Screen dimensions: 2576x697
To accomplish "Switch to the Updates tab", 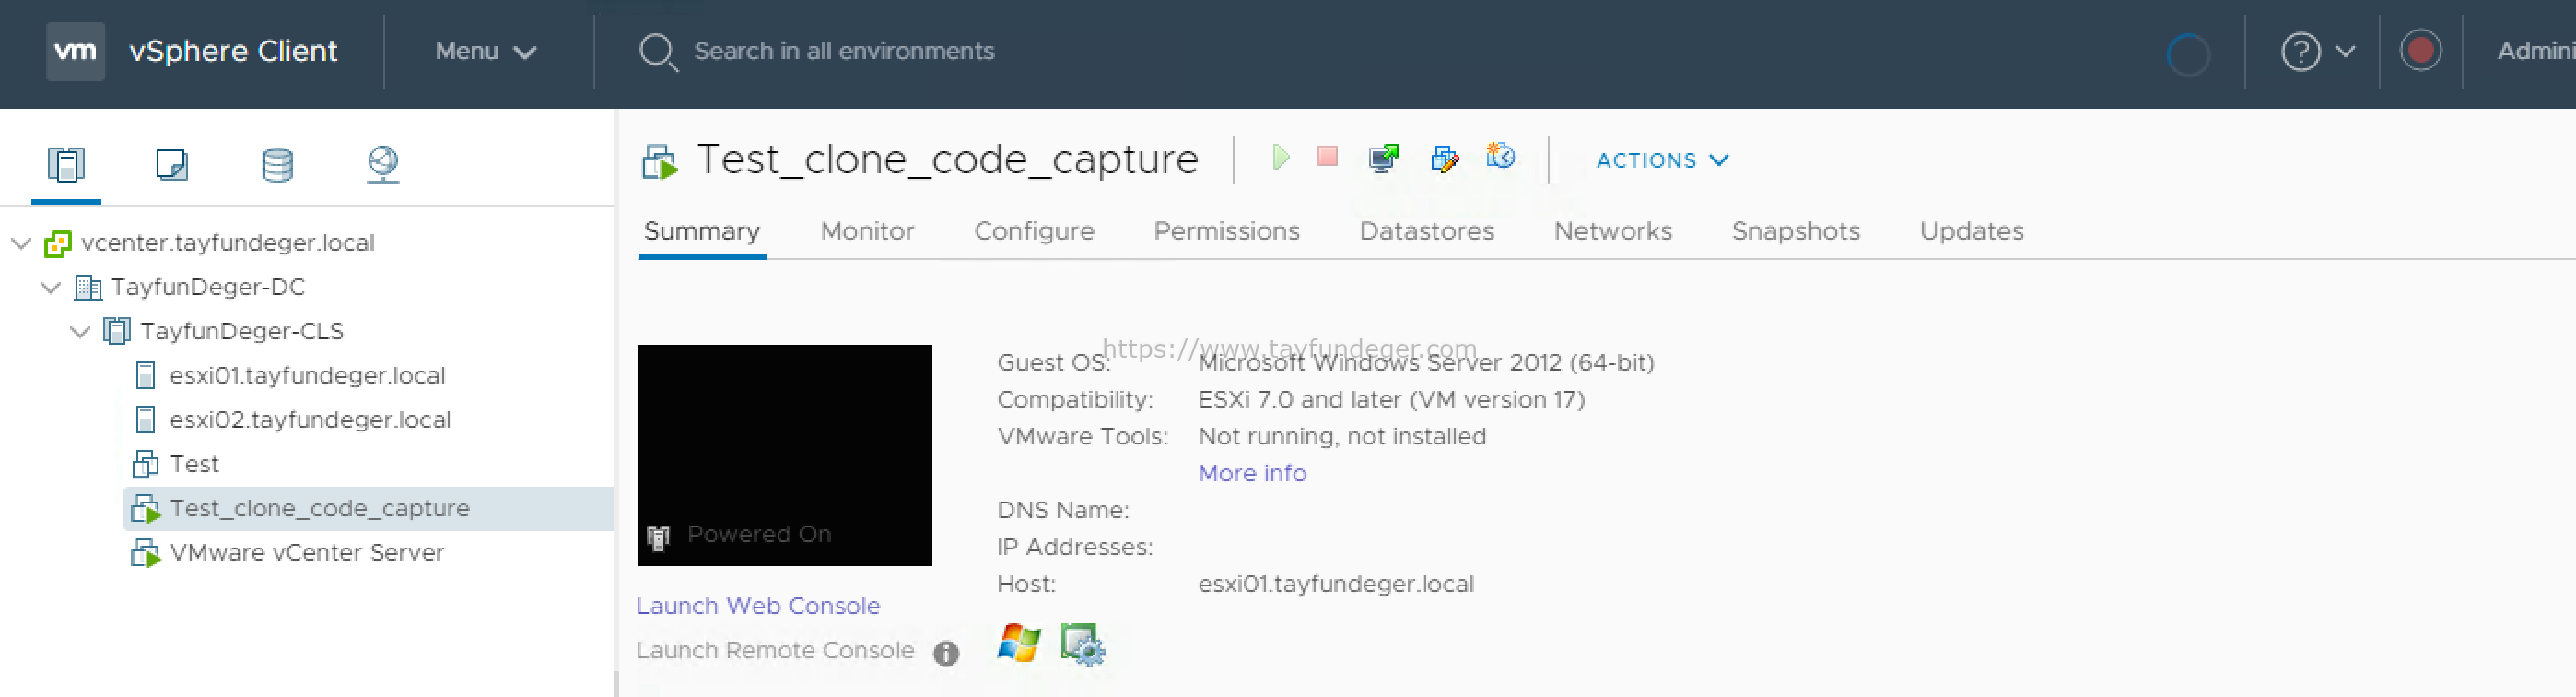I will (1971, 231).
